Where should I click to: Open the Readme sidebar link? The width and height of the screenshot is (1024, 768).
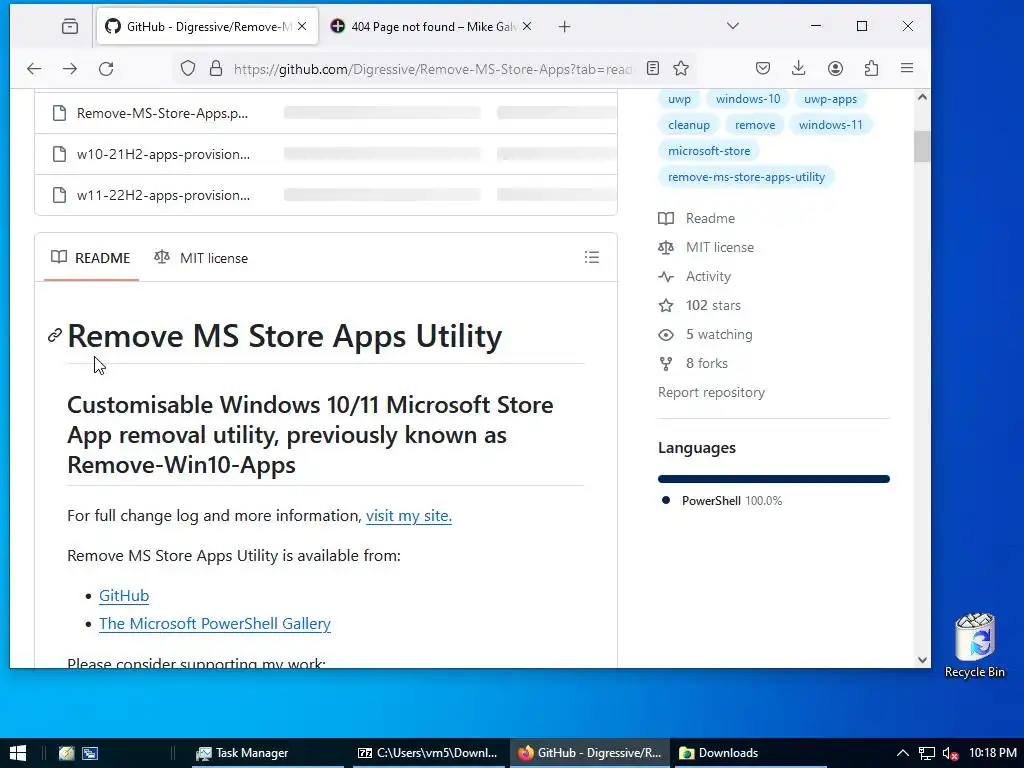tap(696, 218)
